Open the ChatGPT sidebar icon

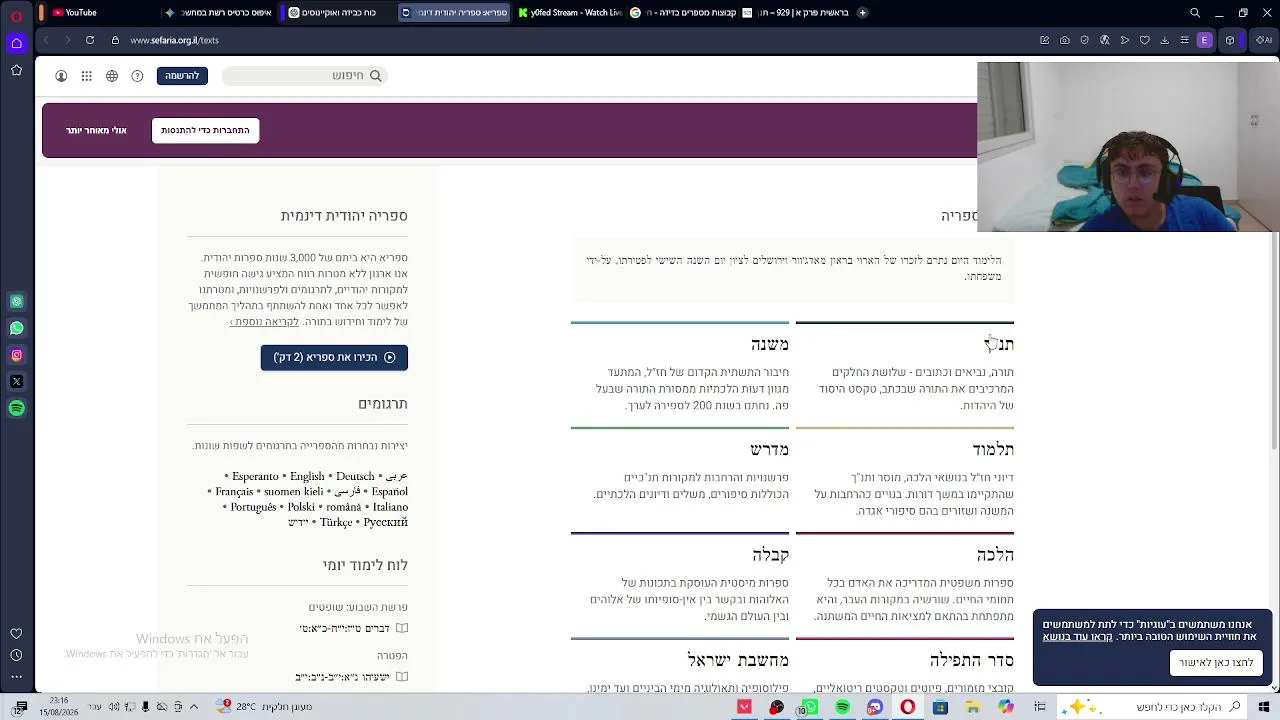tap(16, 301)
